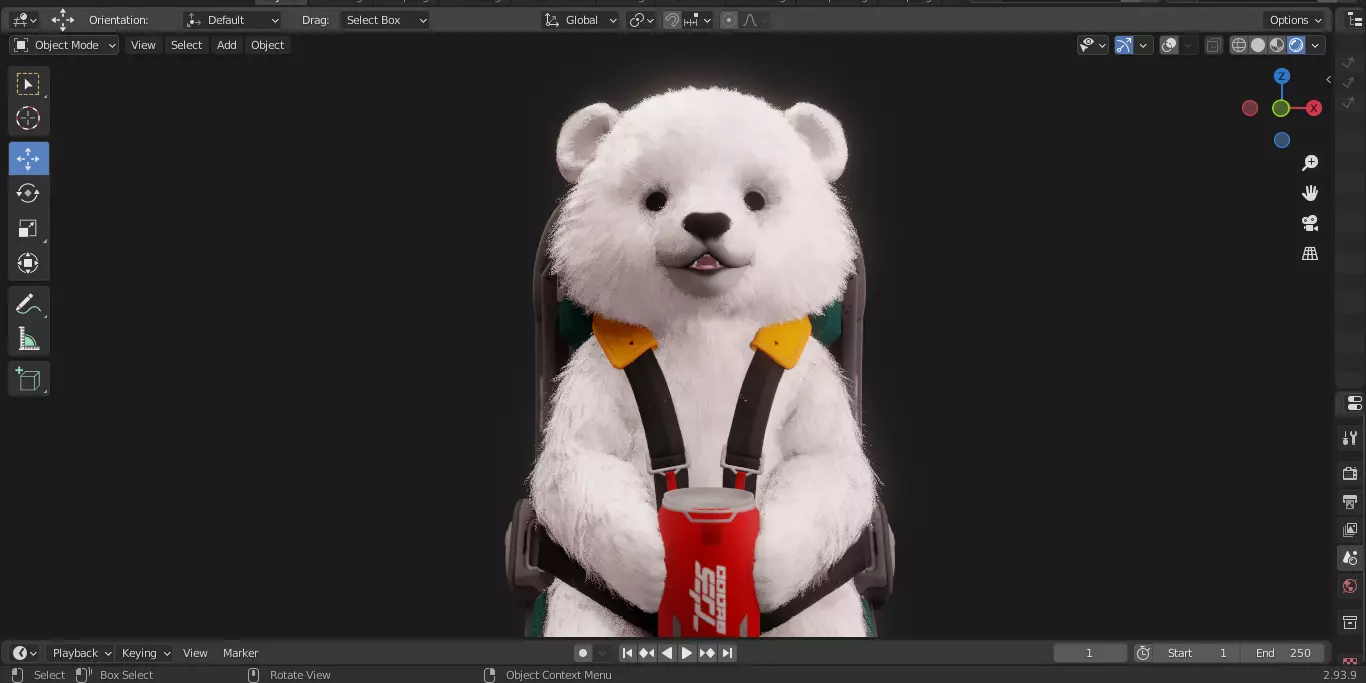The width and height of the screenshot is (1366, 683).
Task: Switch to material preview shading
Action: 1277,45
